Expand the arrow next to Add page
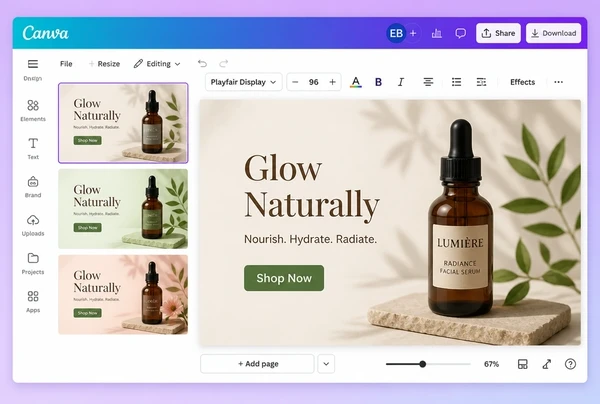The image size is (600, 404). [326, 364]
